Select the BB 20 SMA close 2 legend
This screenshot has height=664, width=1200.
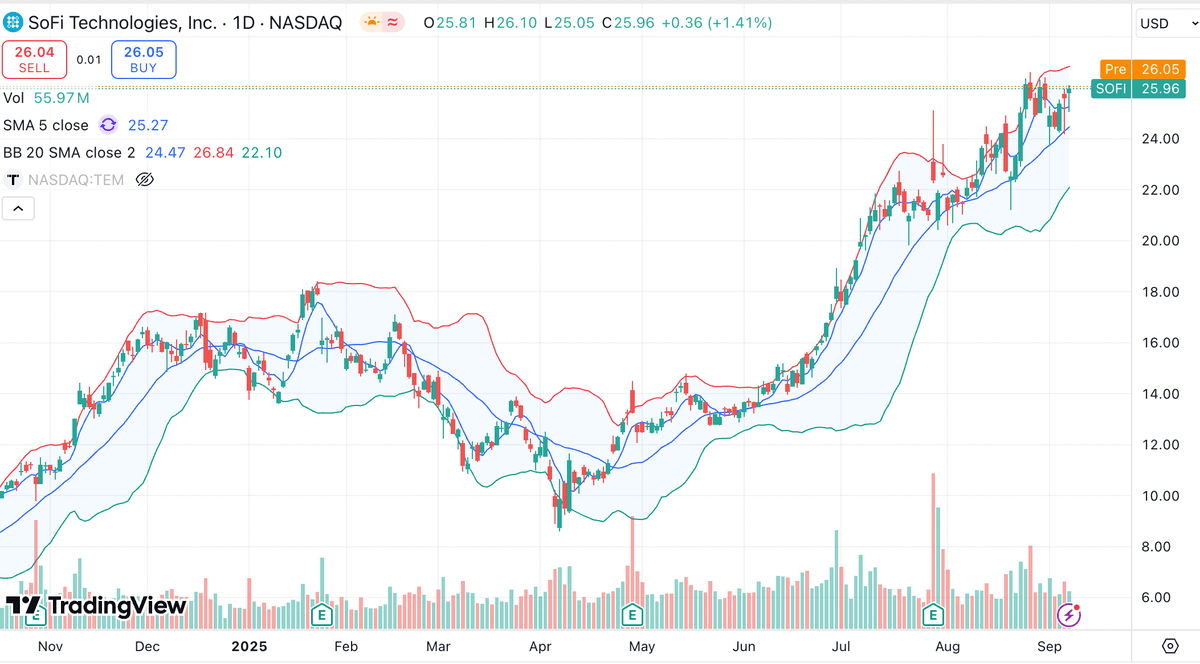pos(70,153)
